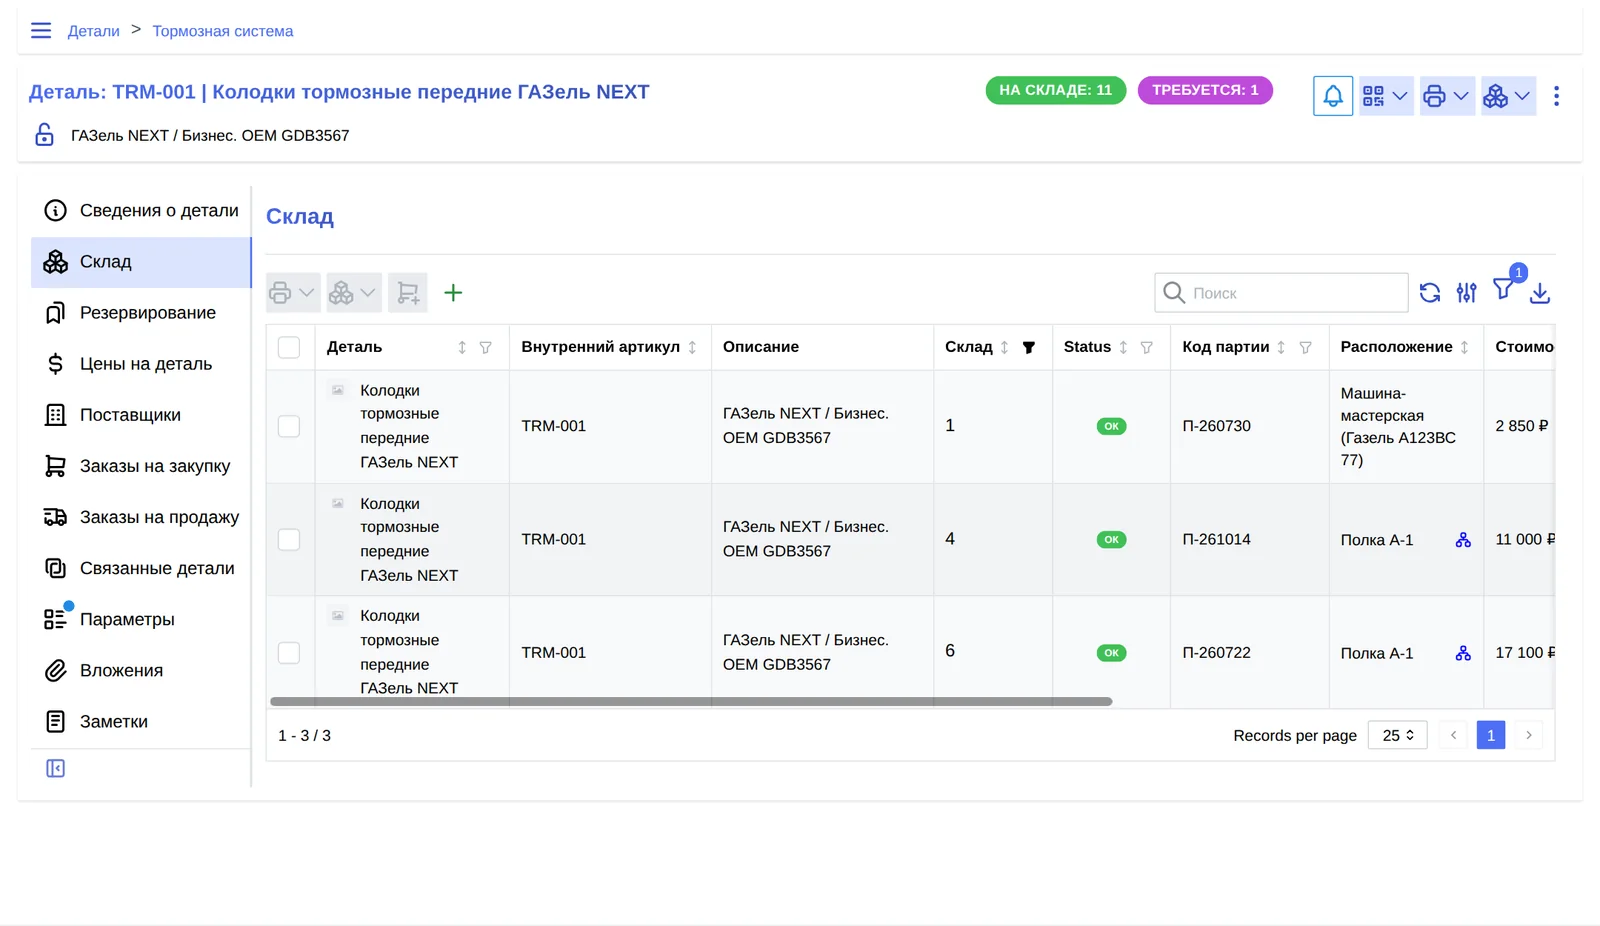The image size is (1600, 926).
Task: Open table column settings sliders icon
Action: pos(1466,293)
